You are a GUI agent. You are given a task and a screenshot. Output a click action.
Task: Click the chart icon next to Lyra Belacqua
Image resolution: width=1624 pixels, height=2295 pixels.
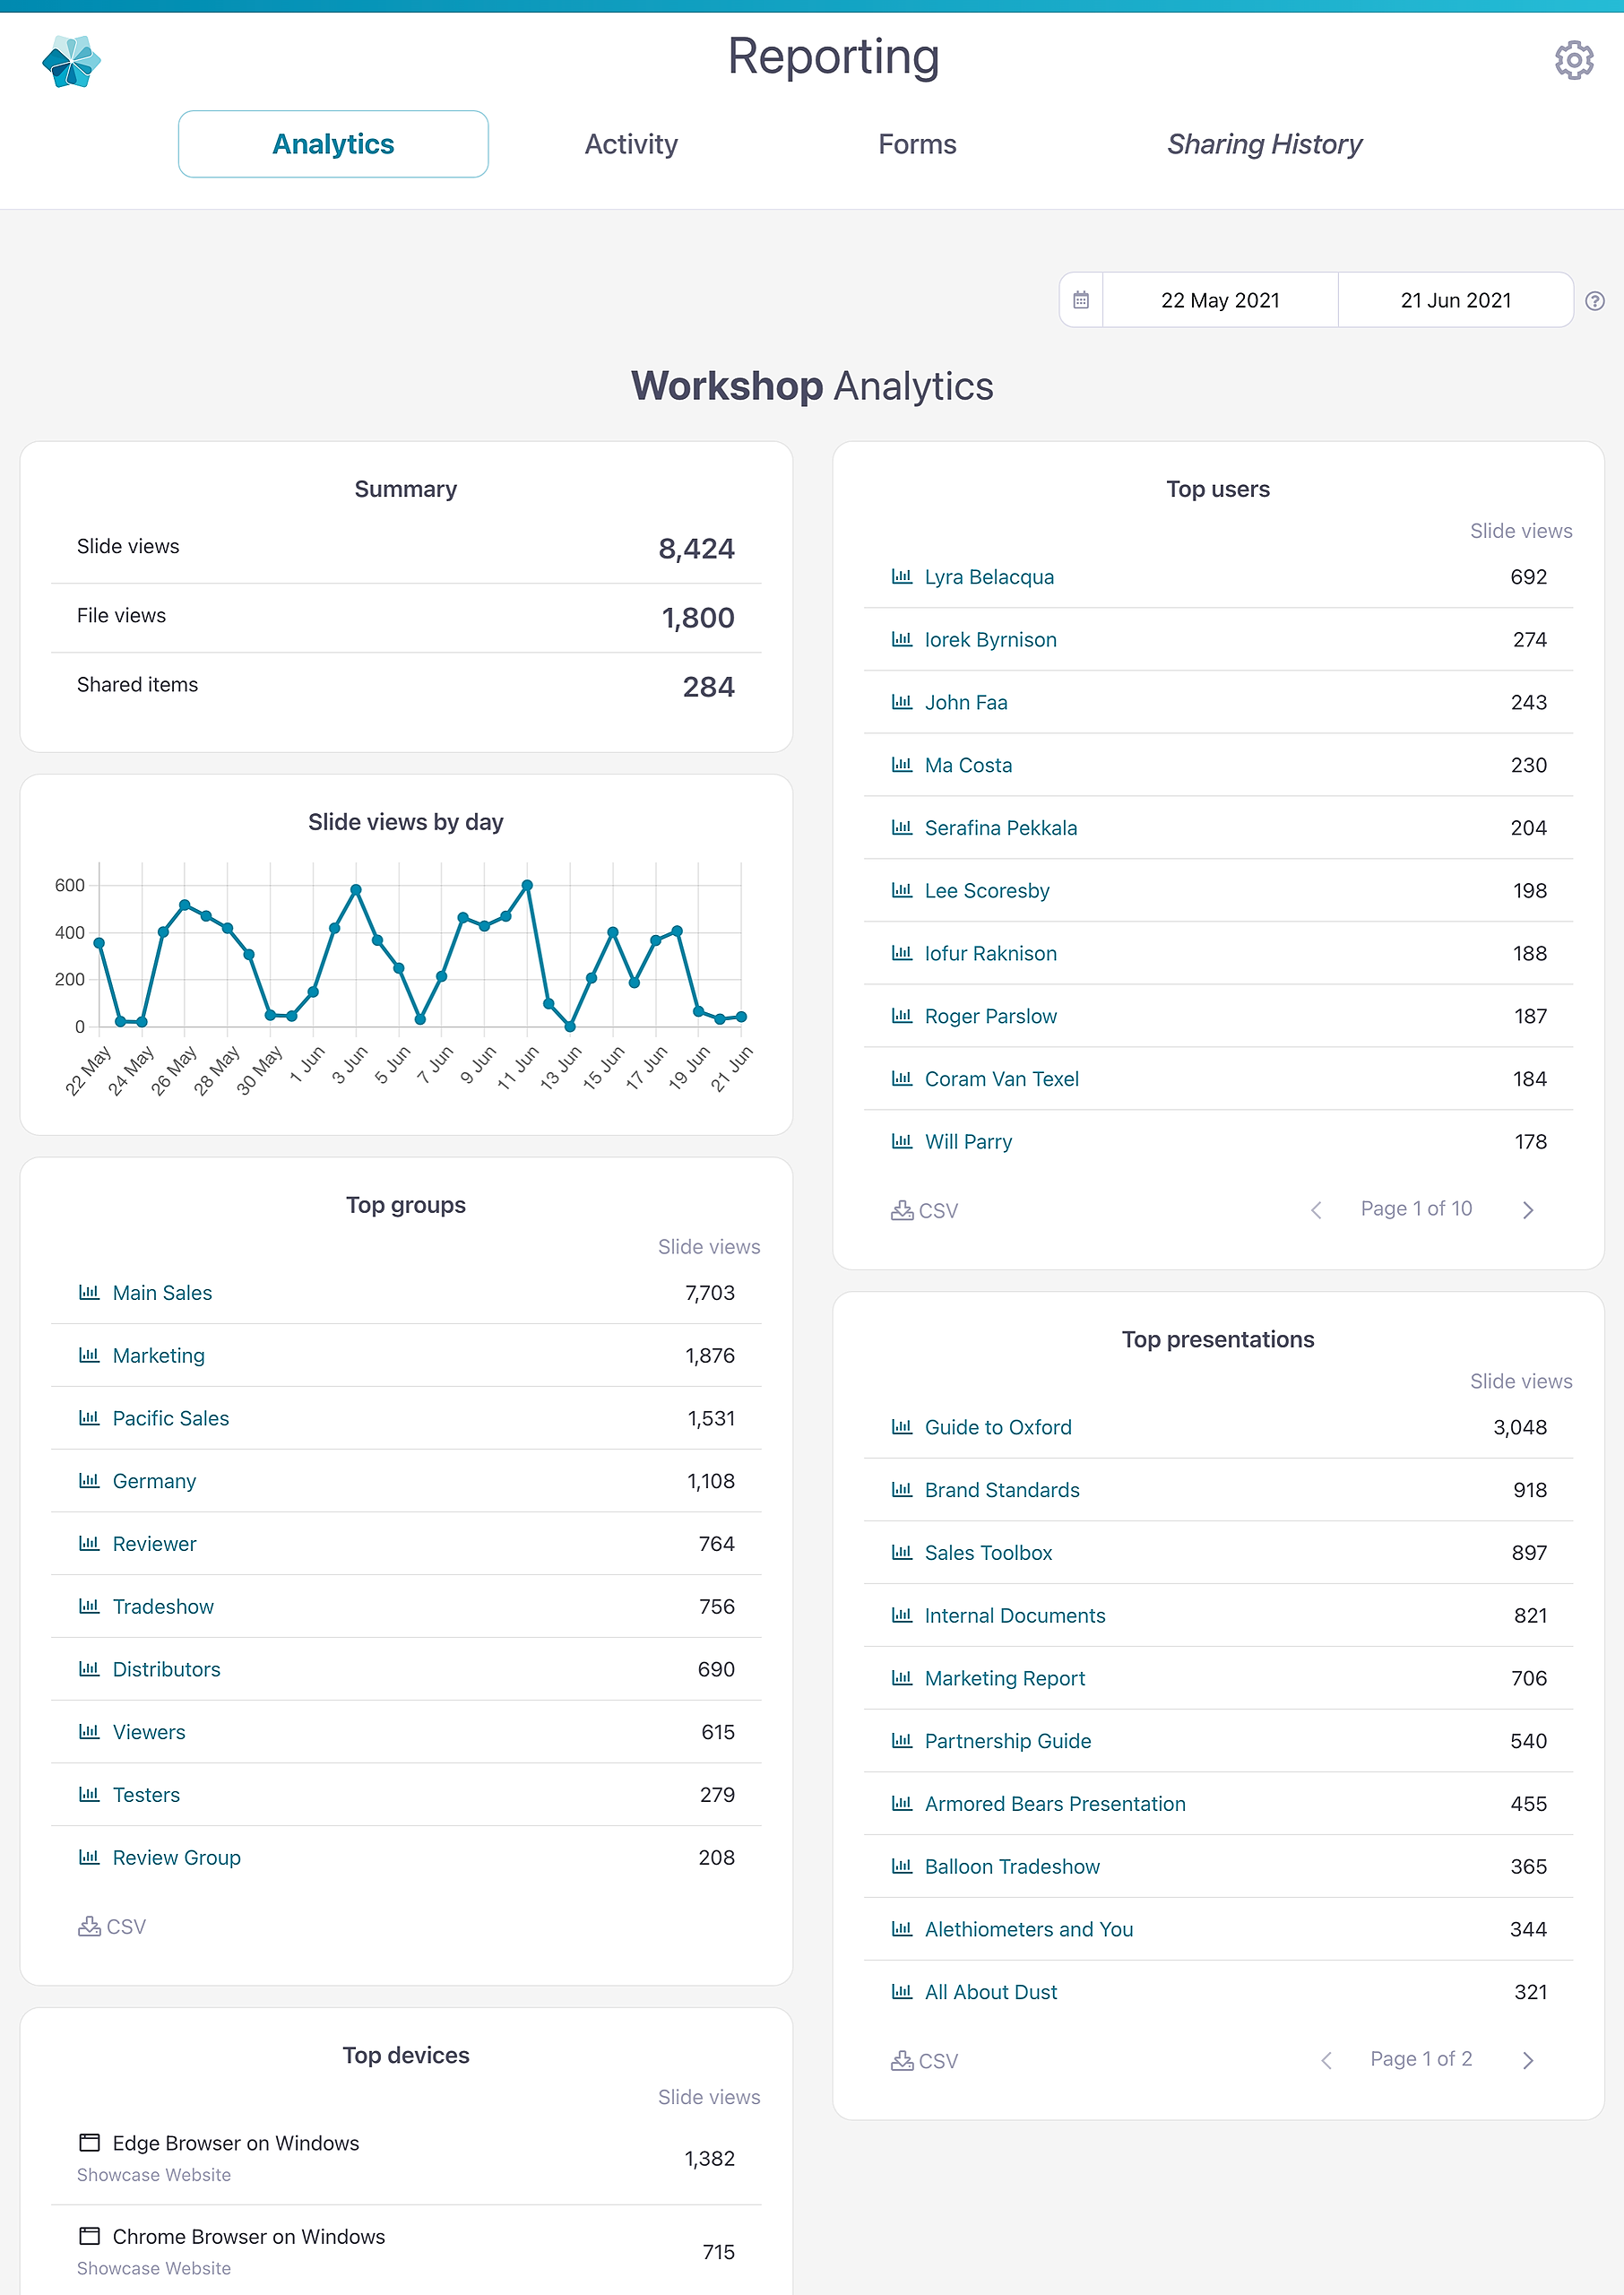click(901, 577)
